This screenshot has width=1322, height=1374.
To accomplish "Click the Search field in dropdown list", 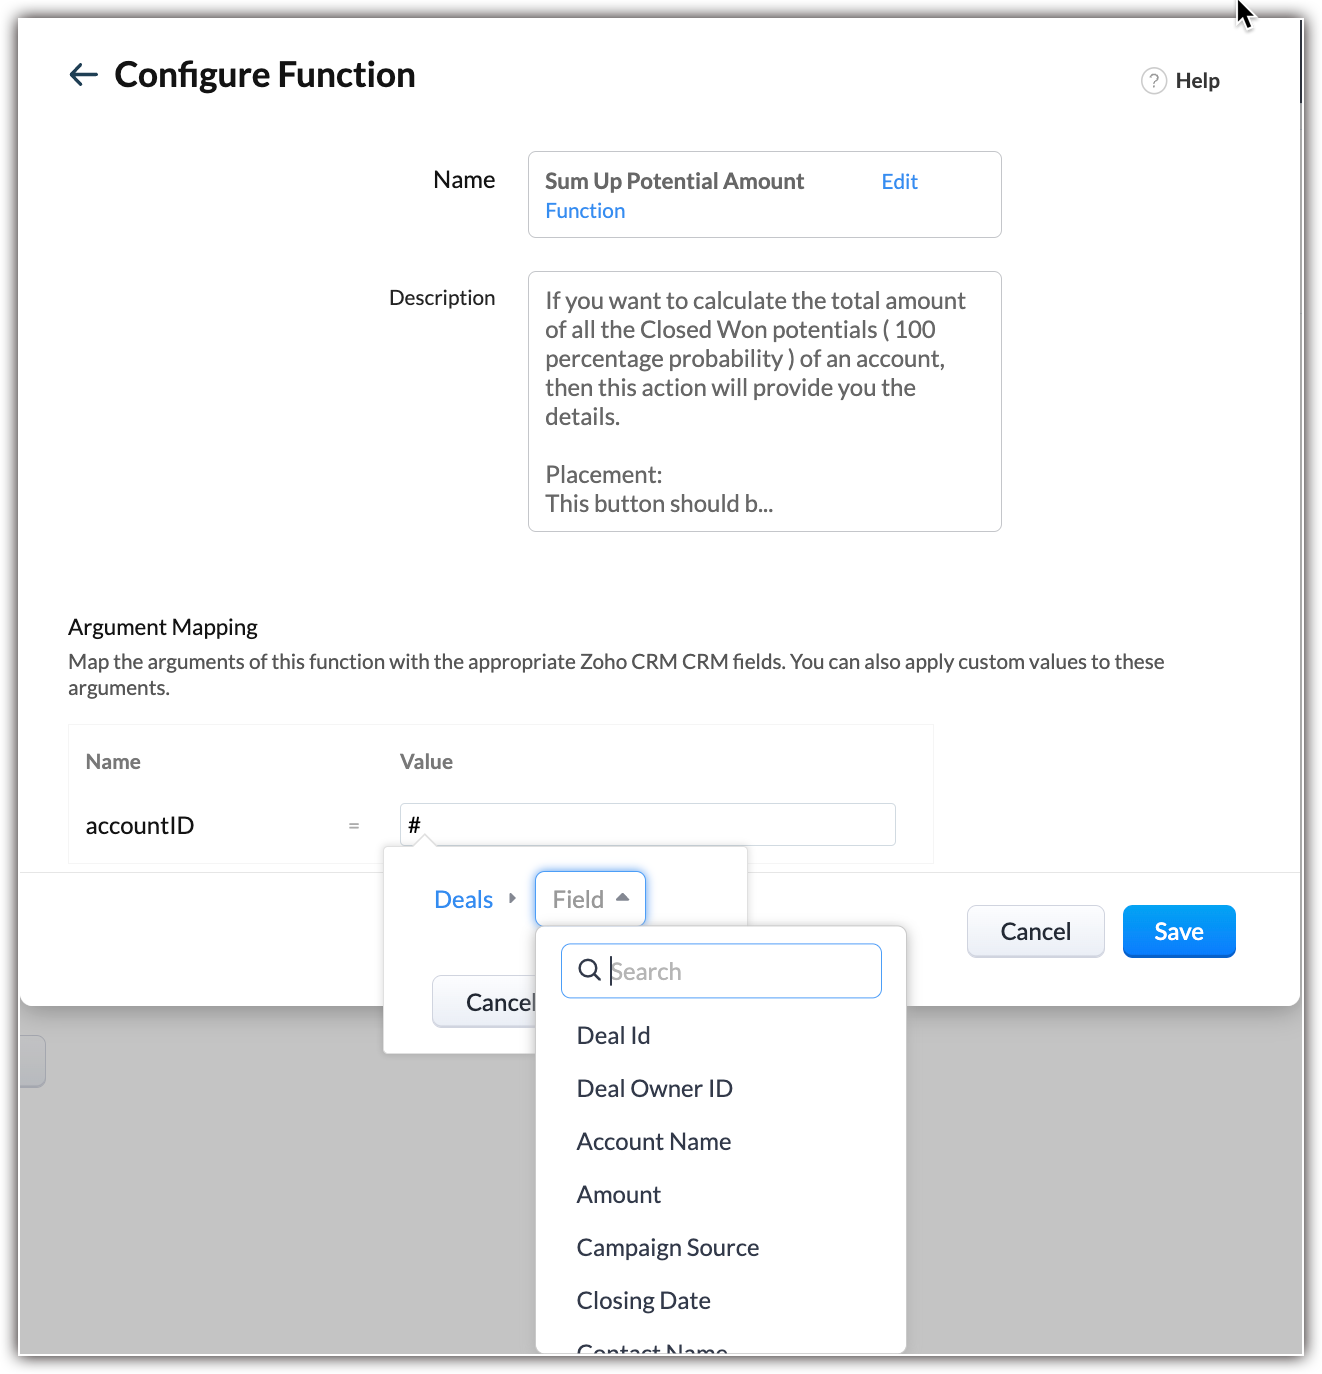I will coord(740,971).
